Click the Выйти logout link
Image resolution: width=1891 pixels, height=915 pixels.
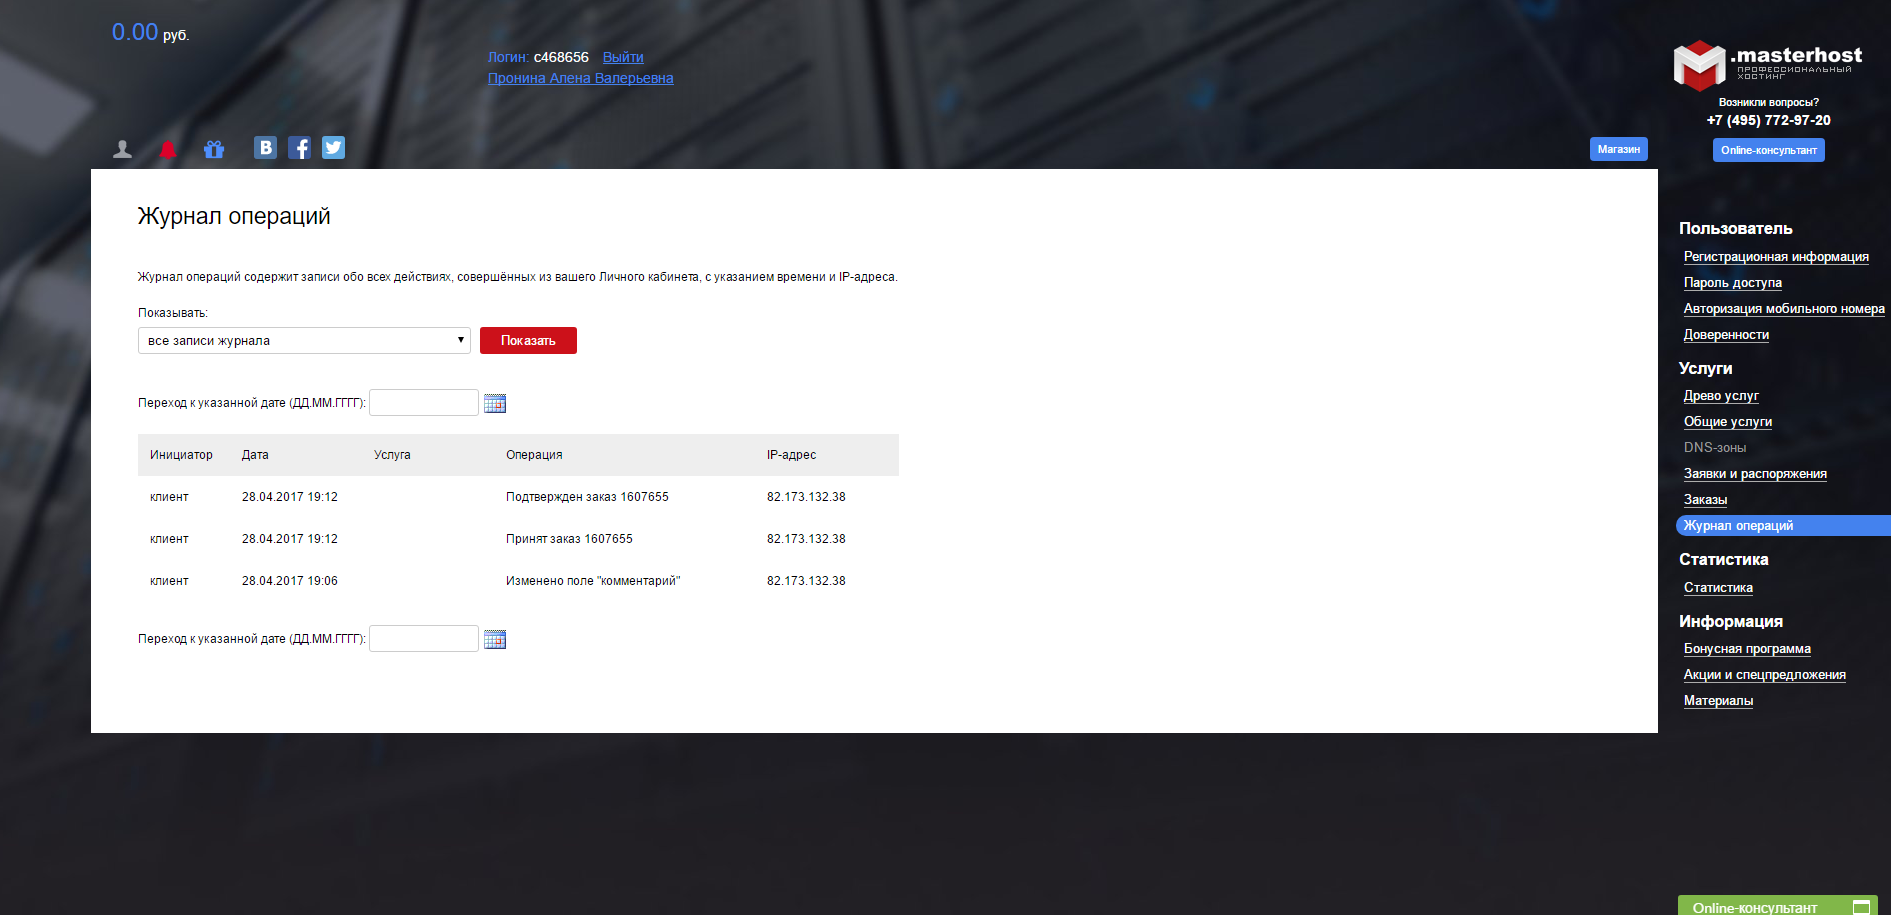point(623,57)
